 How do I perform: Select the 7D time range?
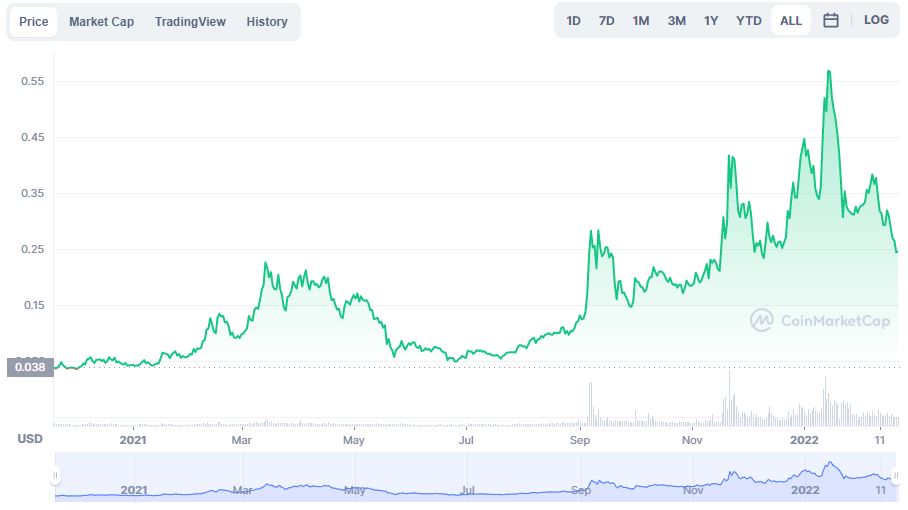point(606,21)
